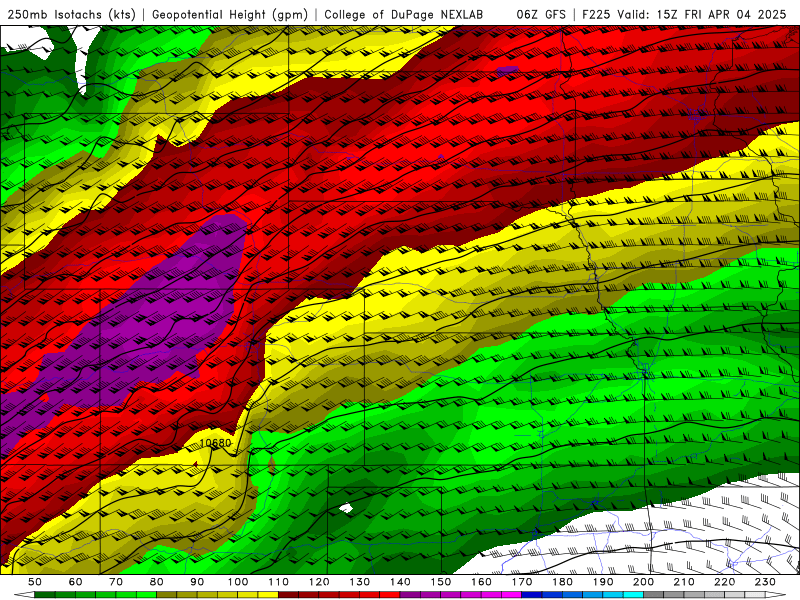Select the 70 value on the color scale

click(116, 582)
